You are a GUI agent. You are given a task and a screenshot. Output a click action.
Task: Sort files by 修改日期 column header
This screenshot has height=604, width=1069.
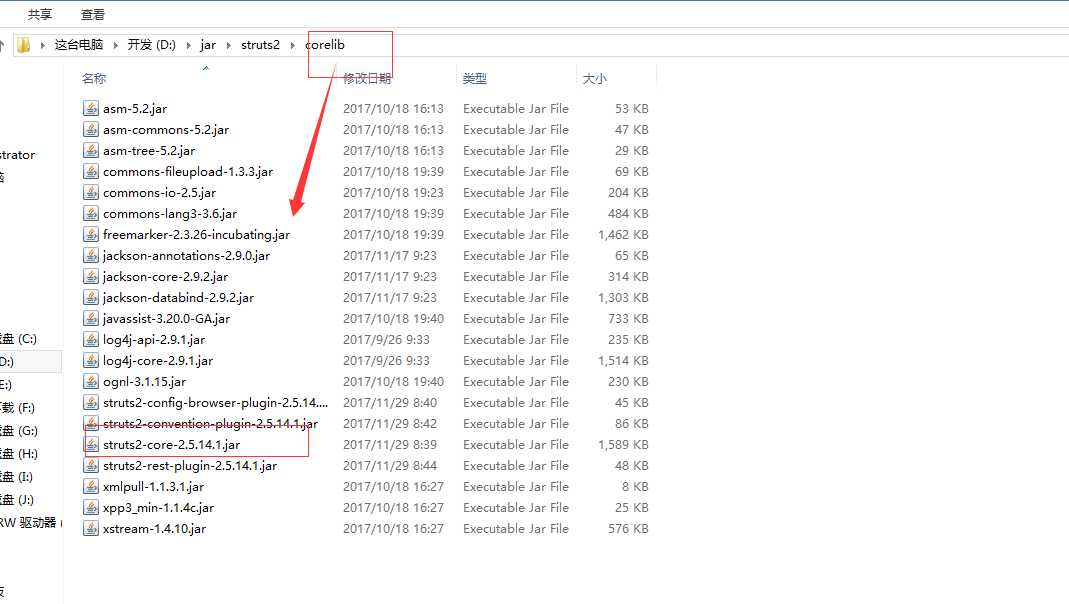pos(367,78)
